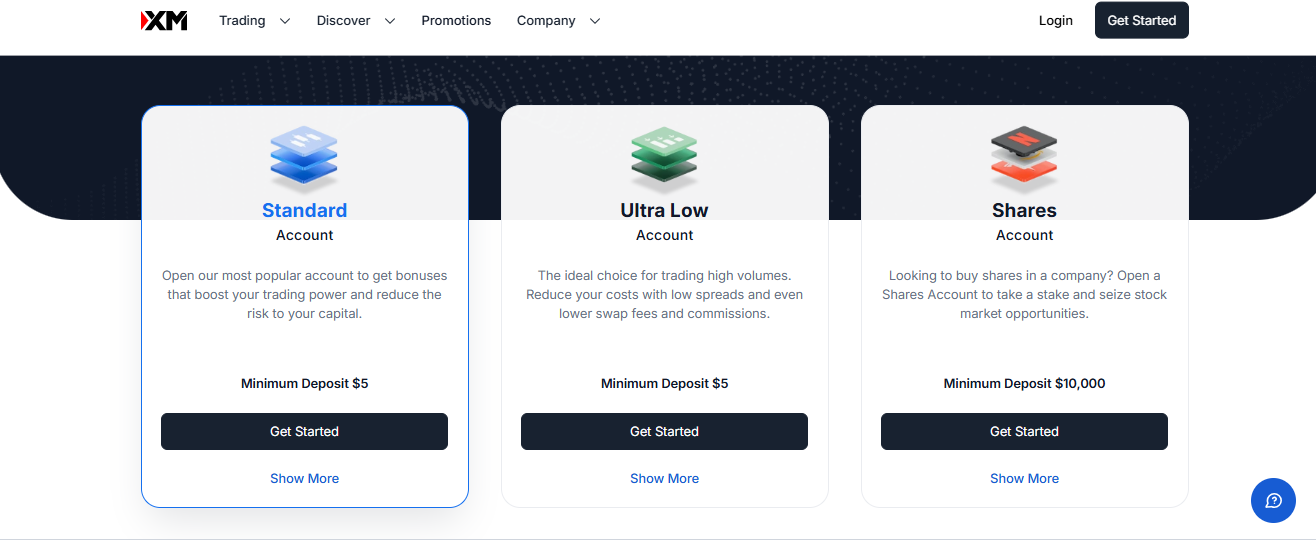Click the Discover navigation menu label
The height and width of the screenshot is (542, 1316).
(x=343, y=20)
